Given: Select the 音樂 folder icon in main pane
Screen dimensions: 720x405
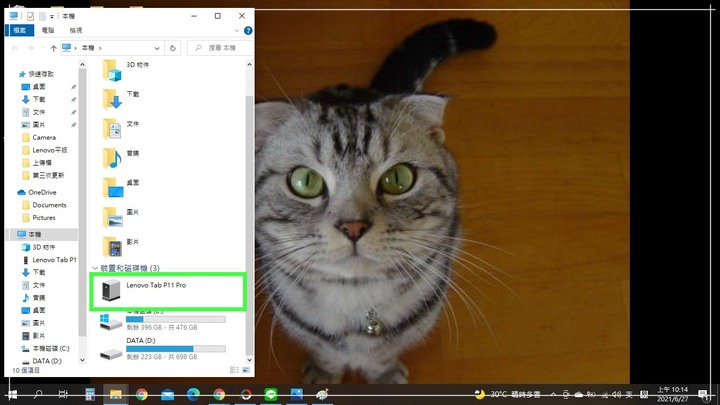Looking at the screenshot, I should (112, 158).
